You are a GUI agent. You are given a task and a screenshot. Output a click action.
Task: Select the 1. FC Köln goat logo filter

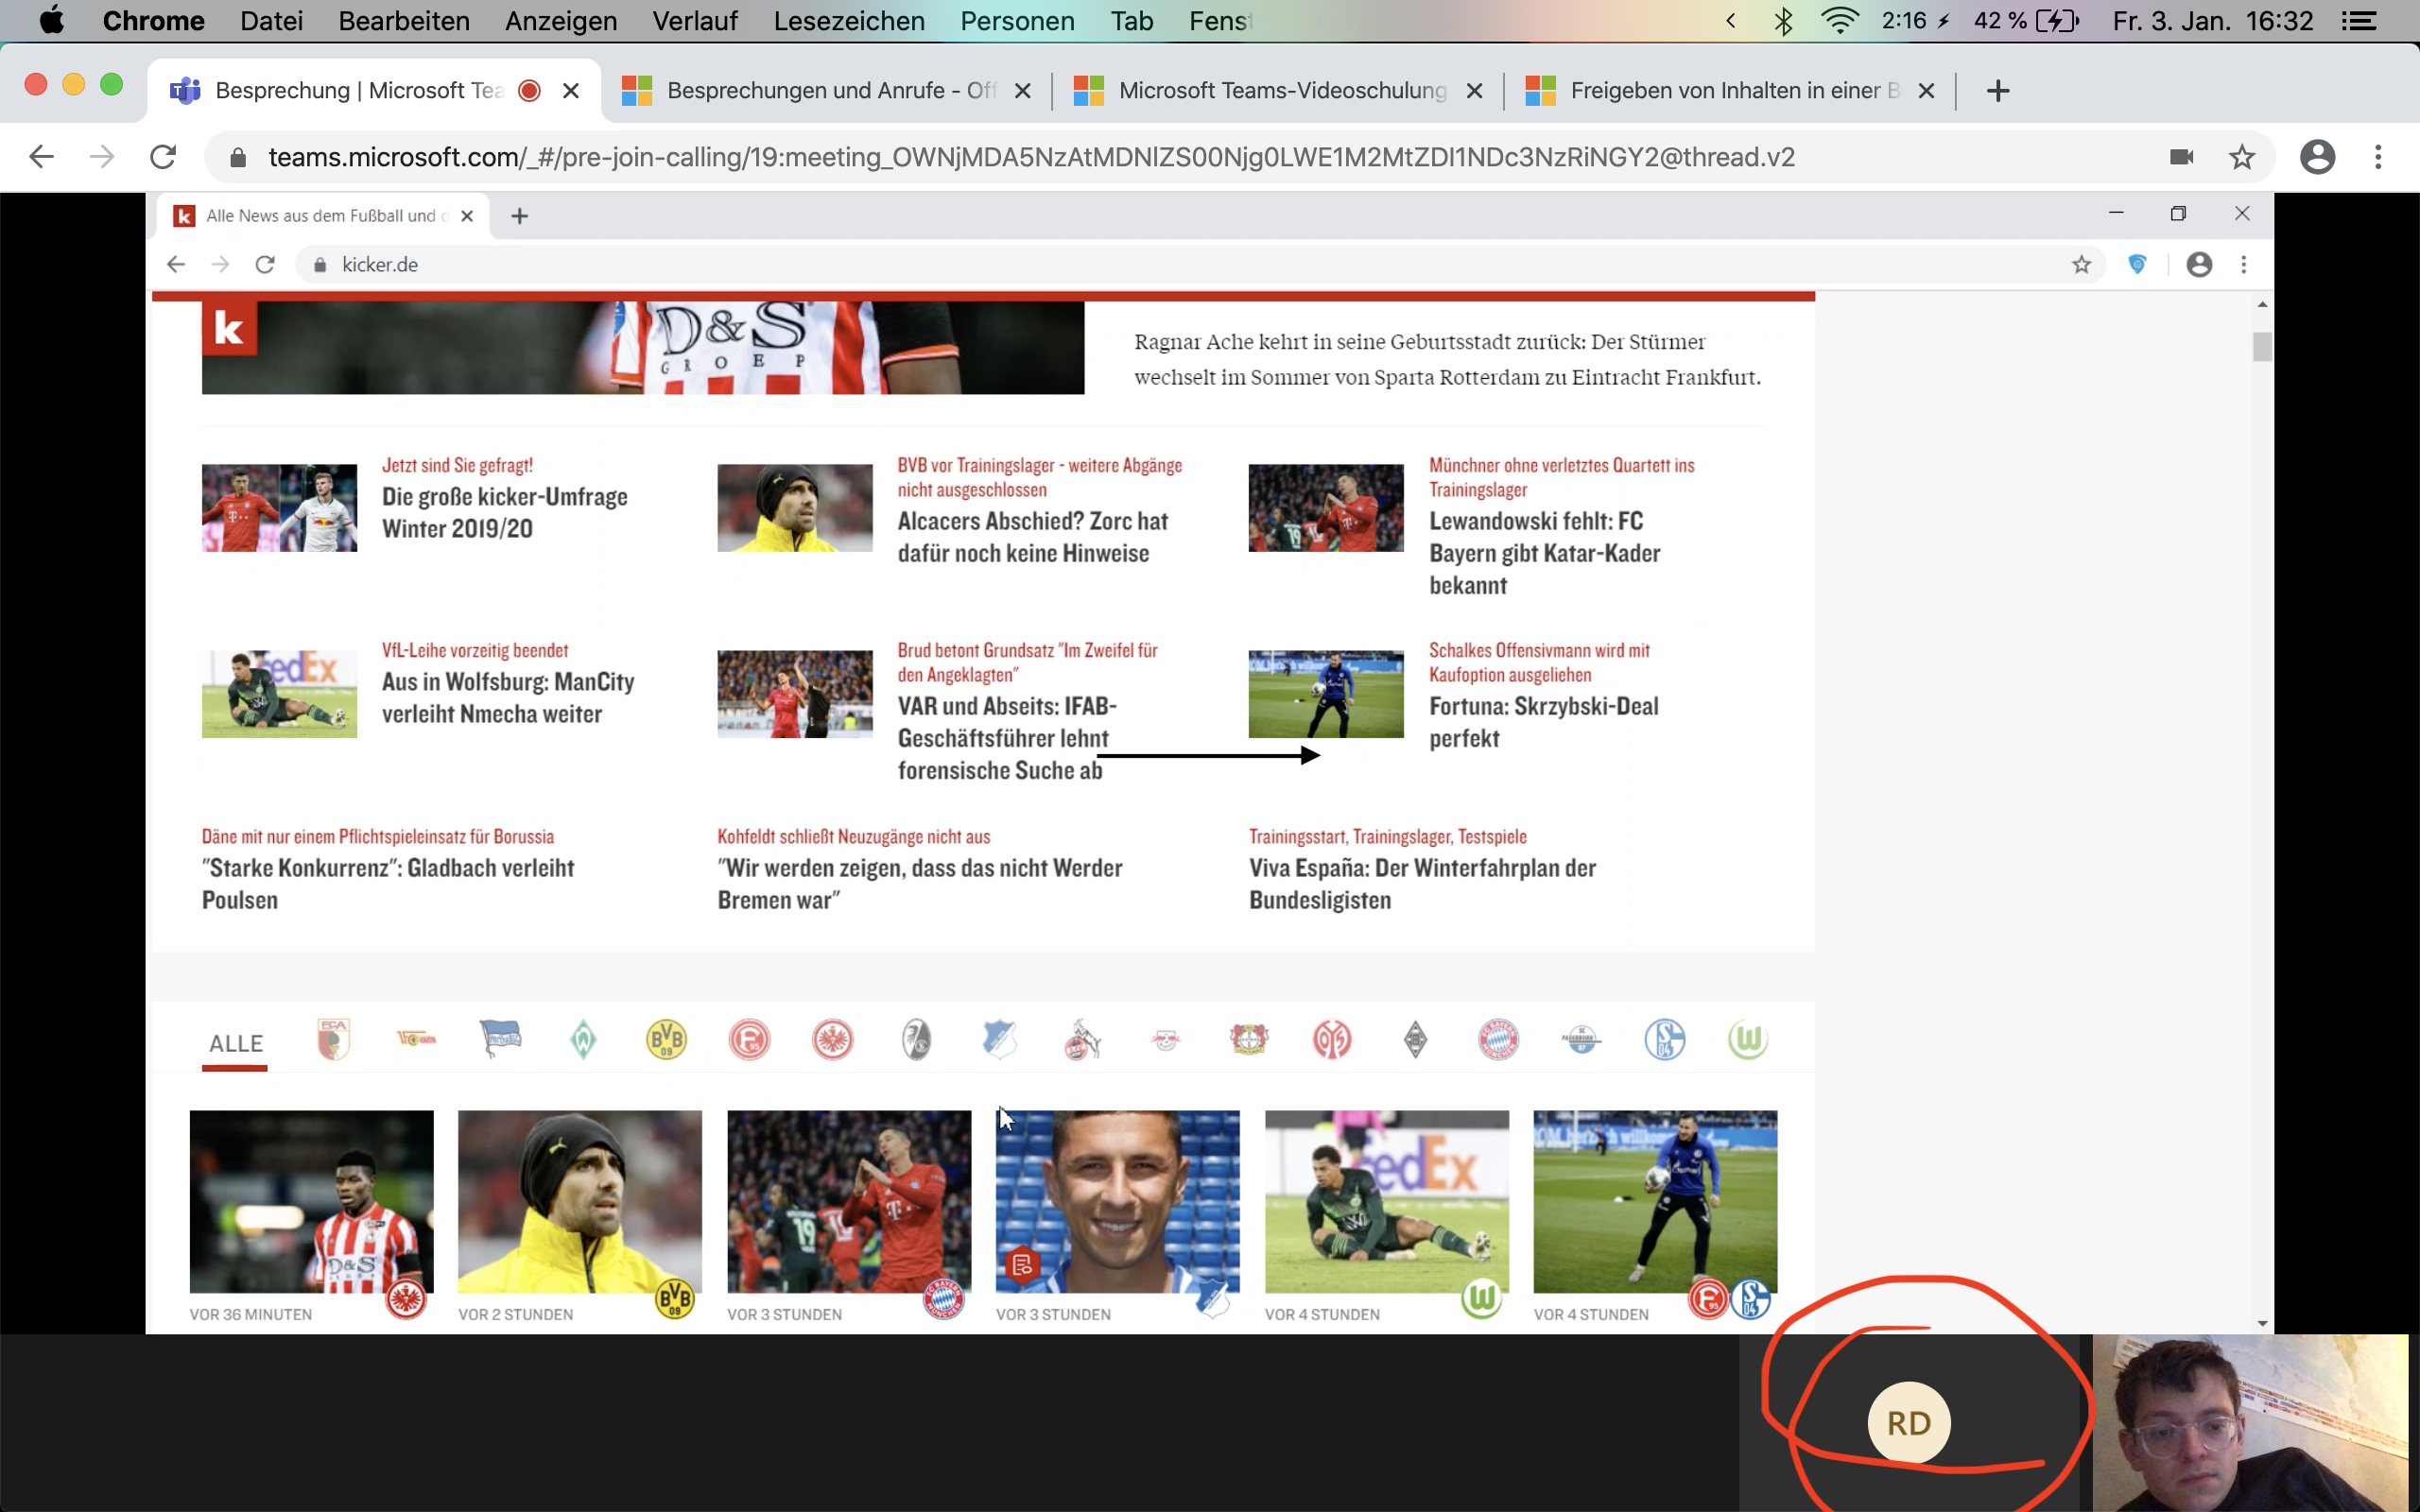click(1082, 1040)
